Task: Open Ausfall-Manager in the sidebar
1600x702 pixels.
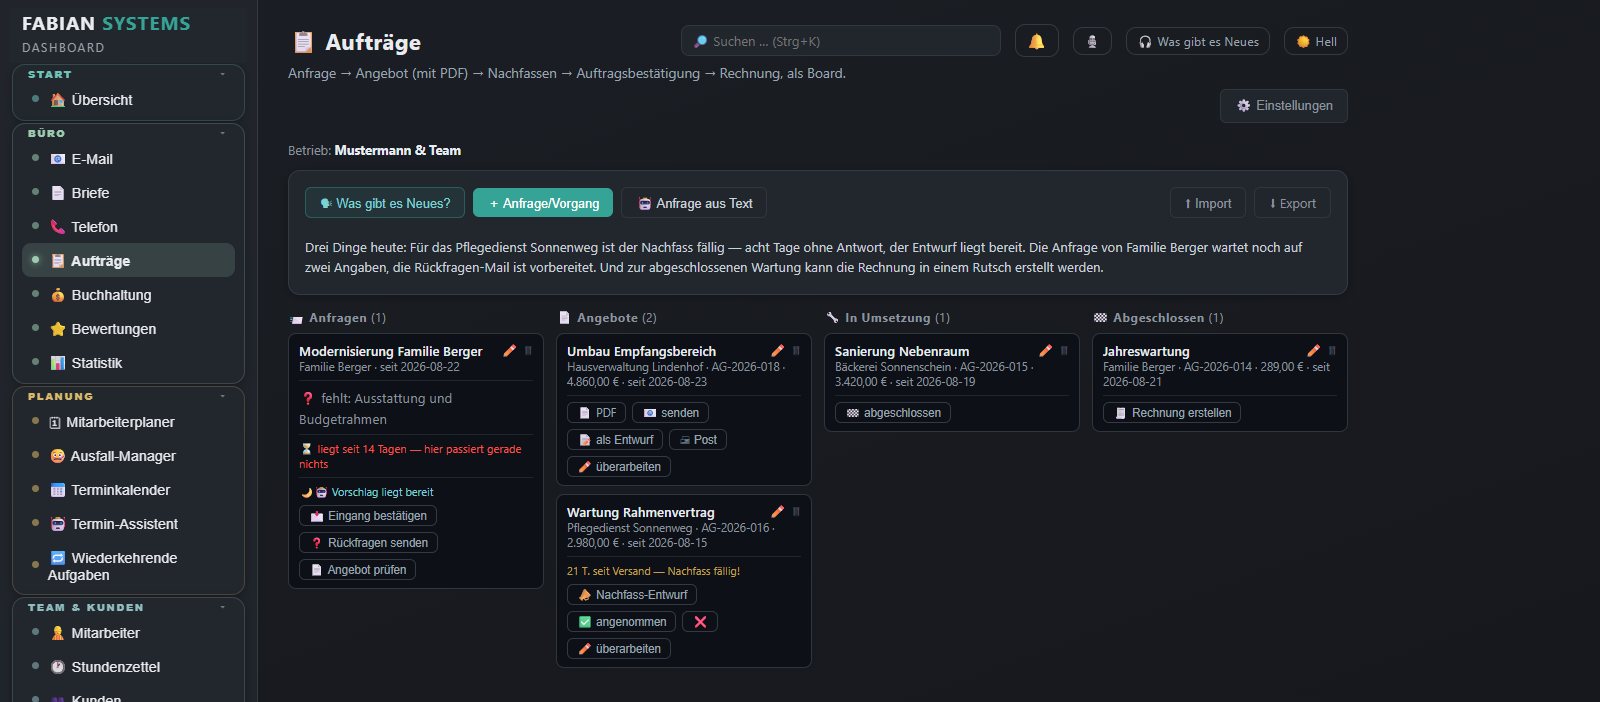Action: tap(128, 456)
